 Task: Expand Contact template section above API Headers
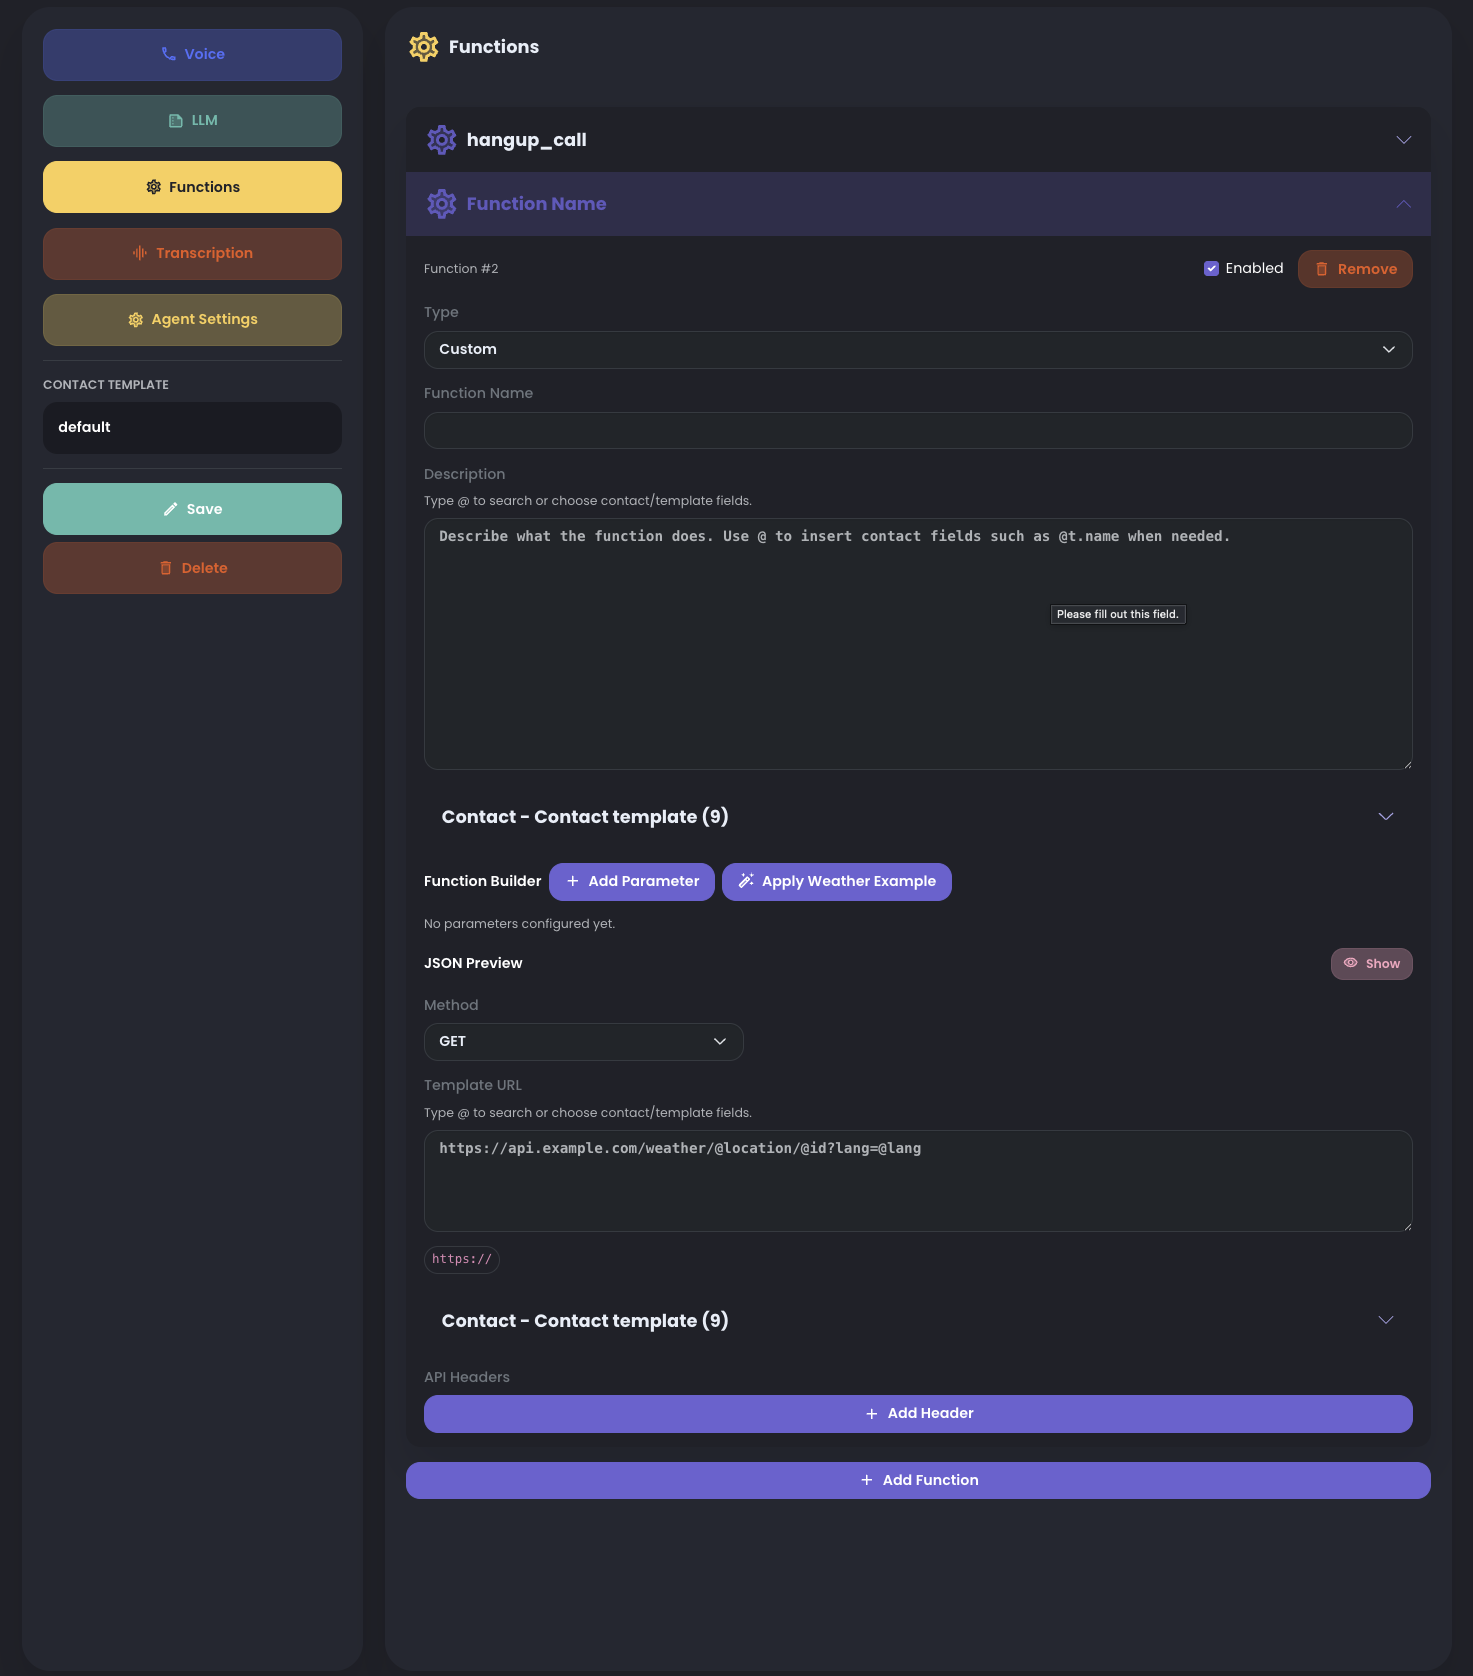918,1321
